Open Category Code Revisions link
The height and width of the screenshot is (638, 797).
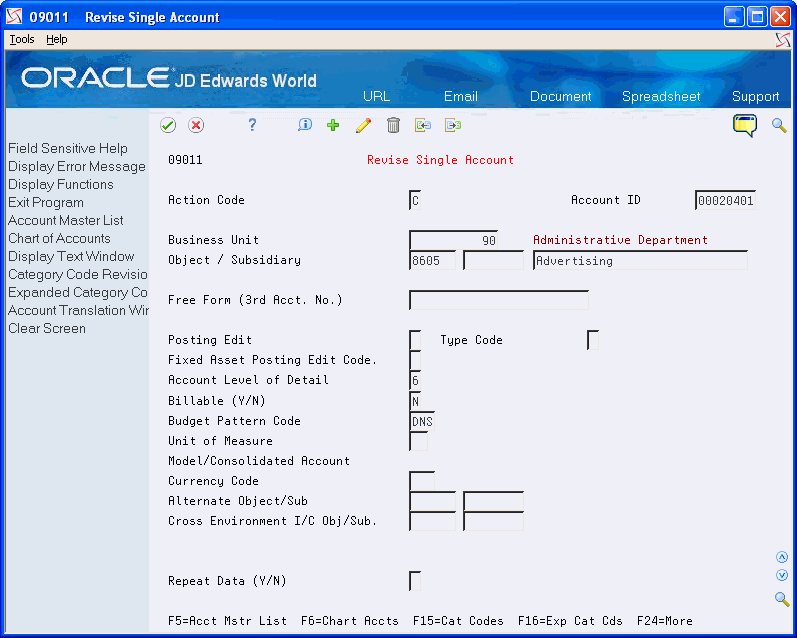click(x=78, y=275)
